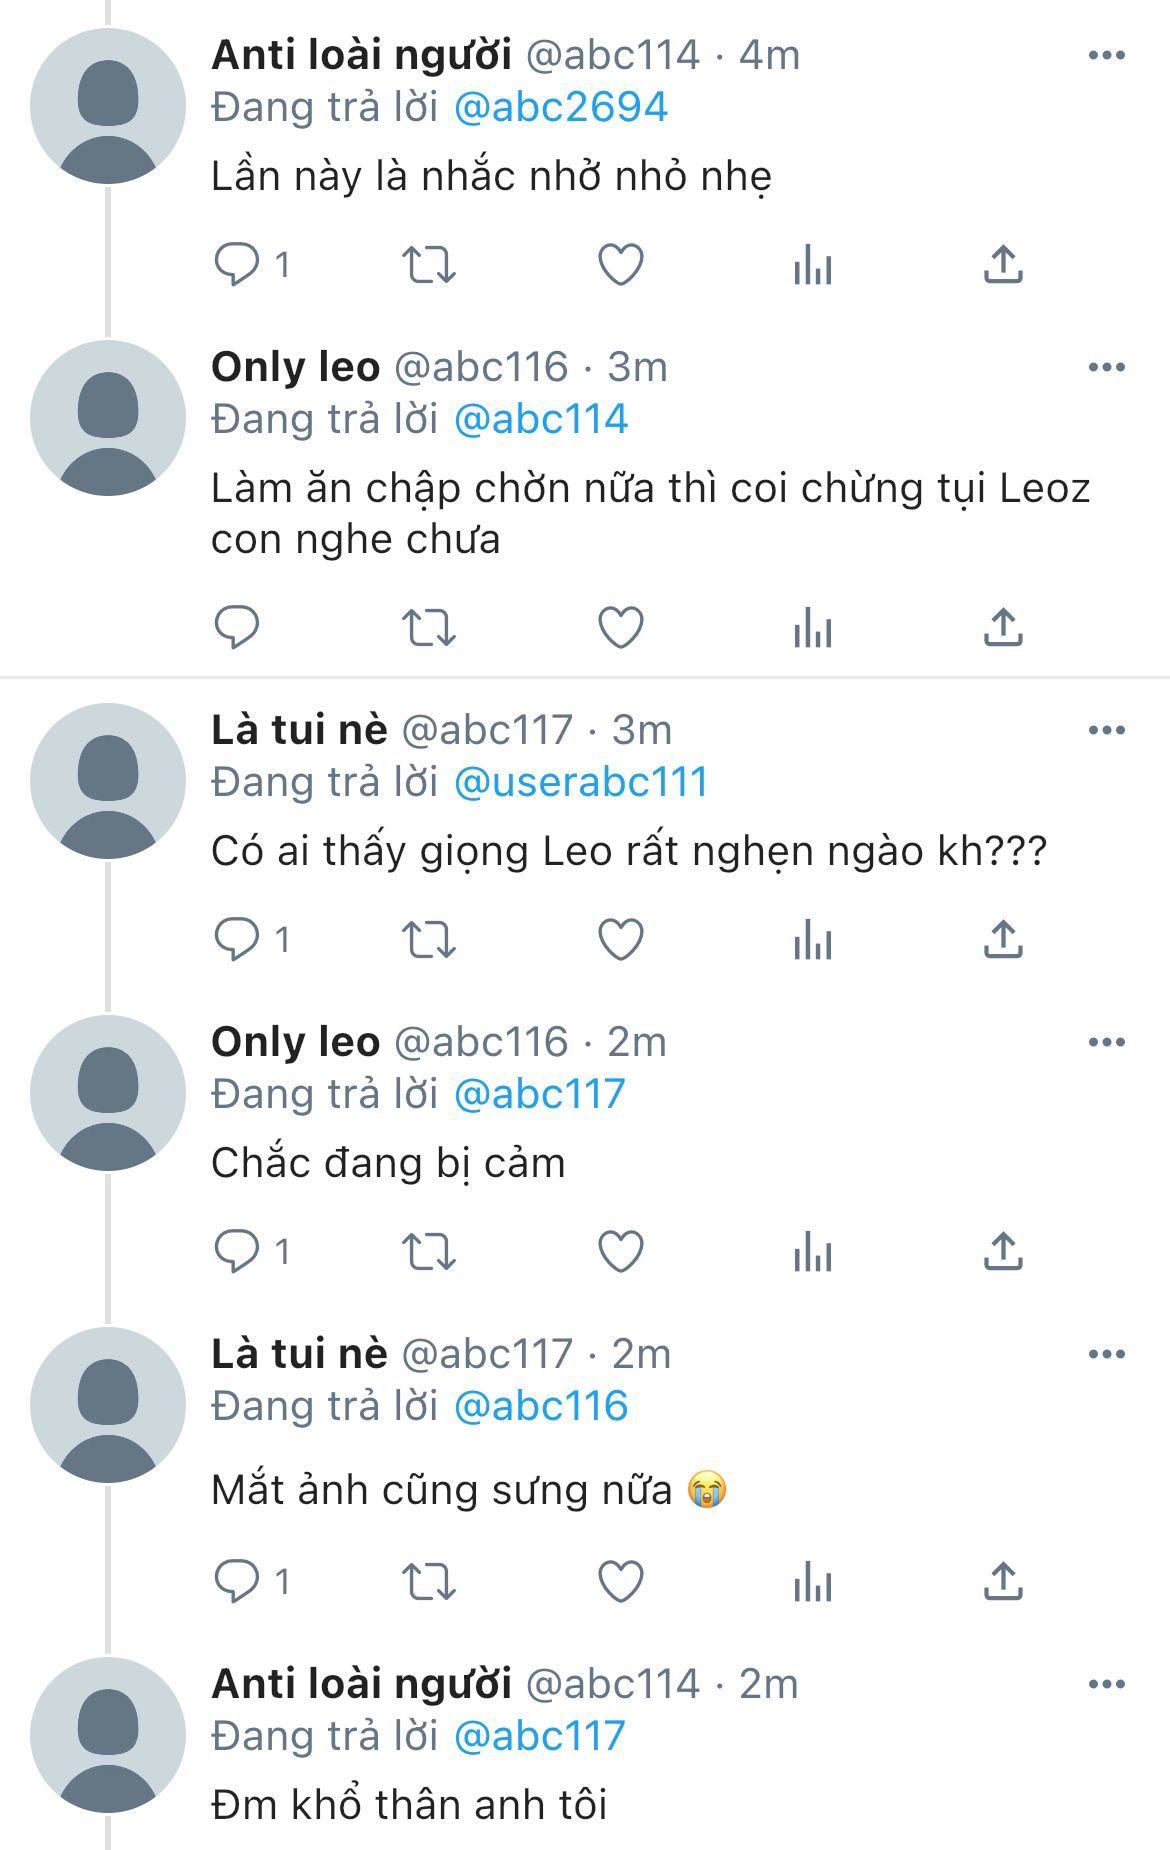
Task: Like the 'Có ai thấy giọng Leo' tweet
Action: [x=620, y=940]
